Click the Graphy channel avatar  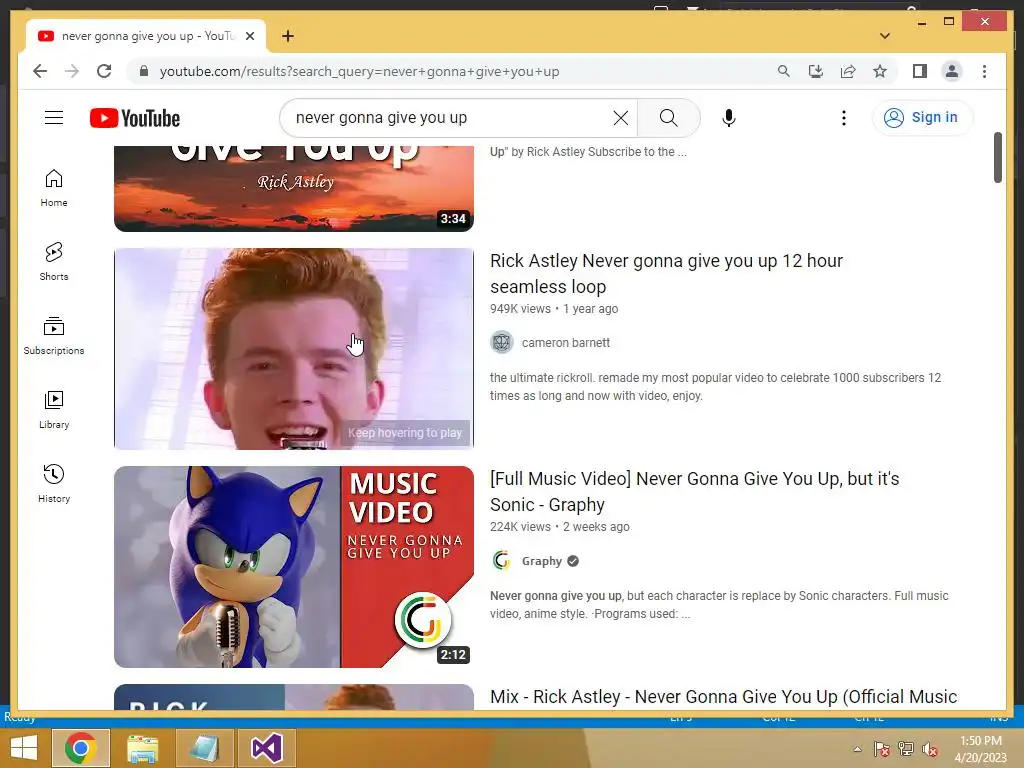coord(502,560)
